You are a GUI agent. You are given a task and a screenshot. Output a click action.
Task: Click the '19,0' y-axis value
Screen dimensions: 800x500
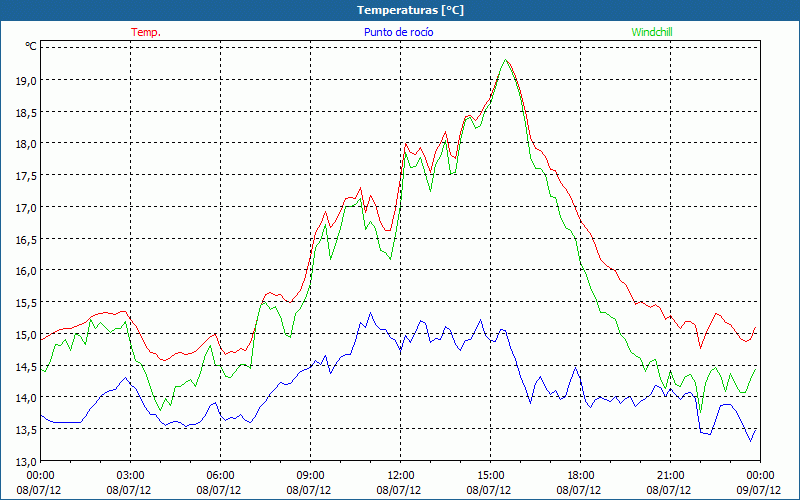(26, 80)
